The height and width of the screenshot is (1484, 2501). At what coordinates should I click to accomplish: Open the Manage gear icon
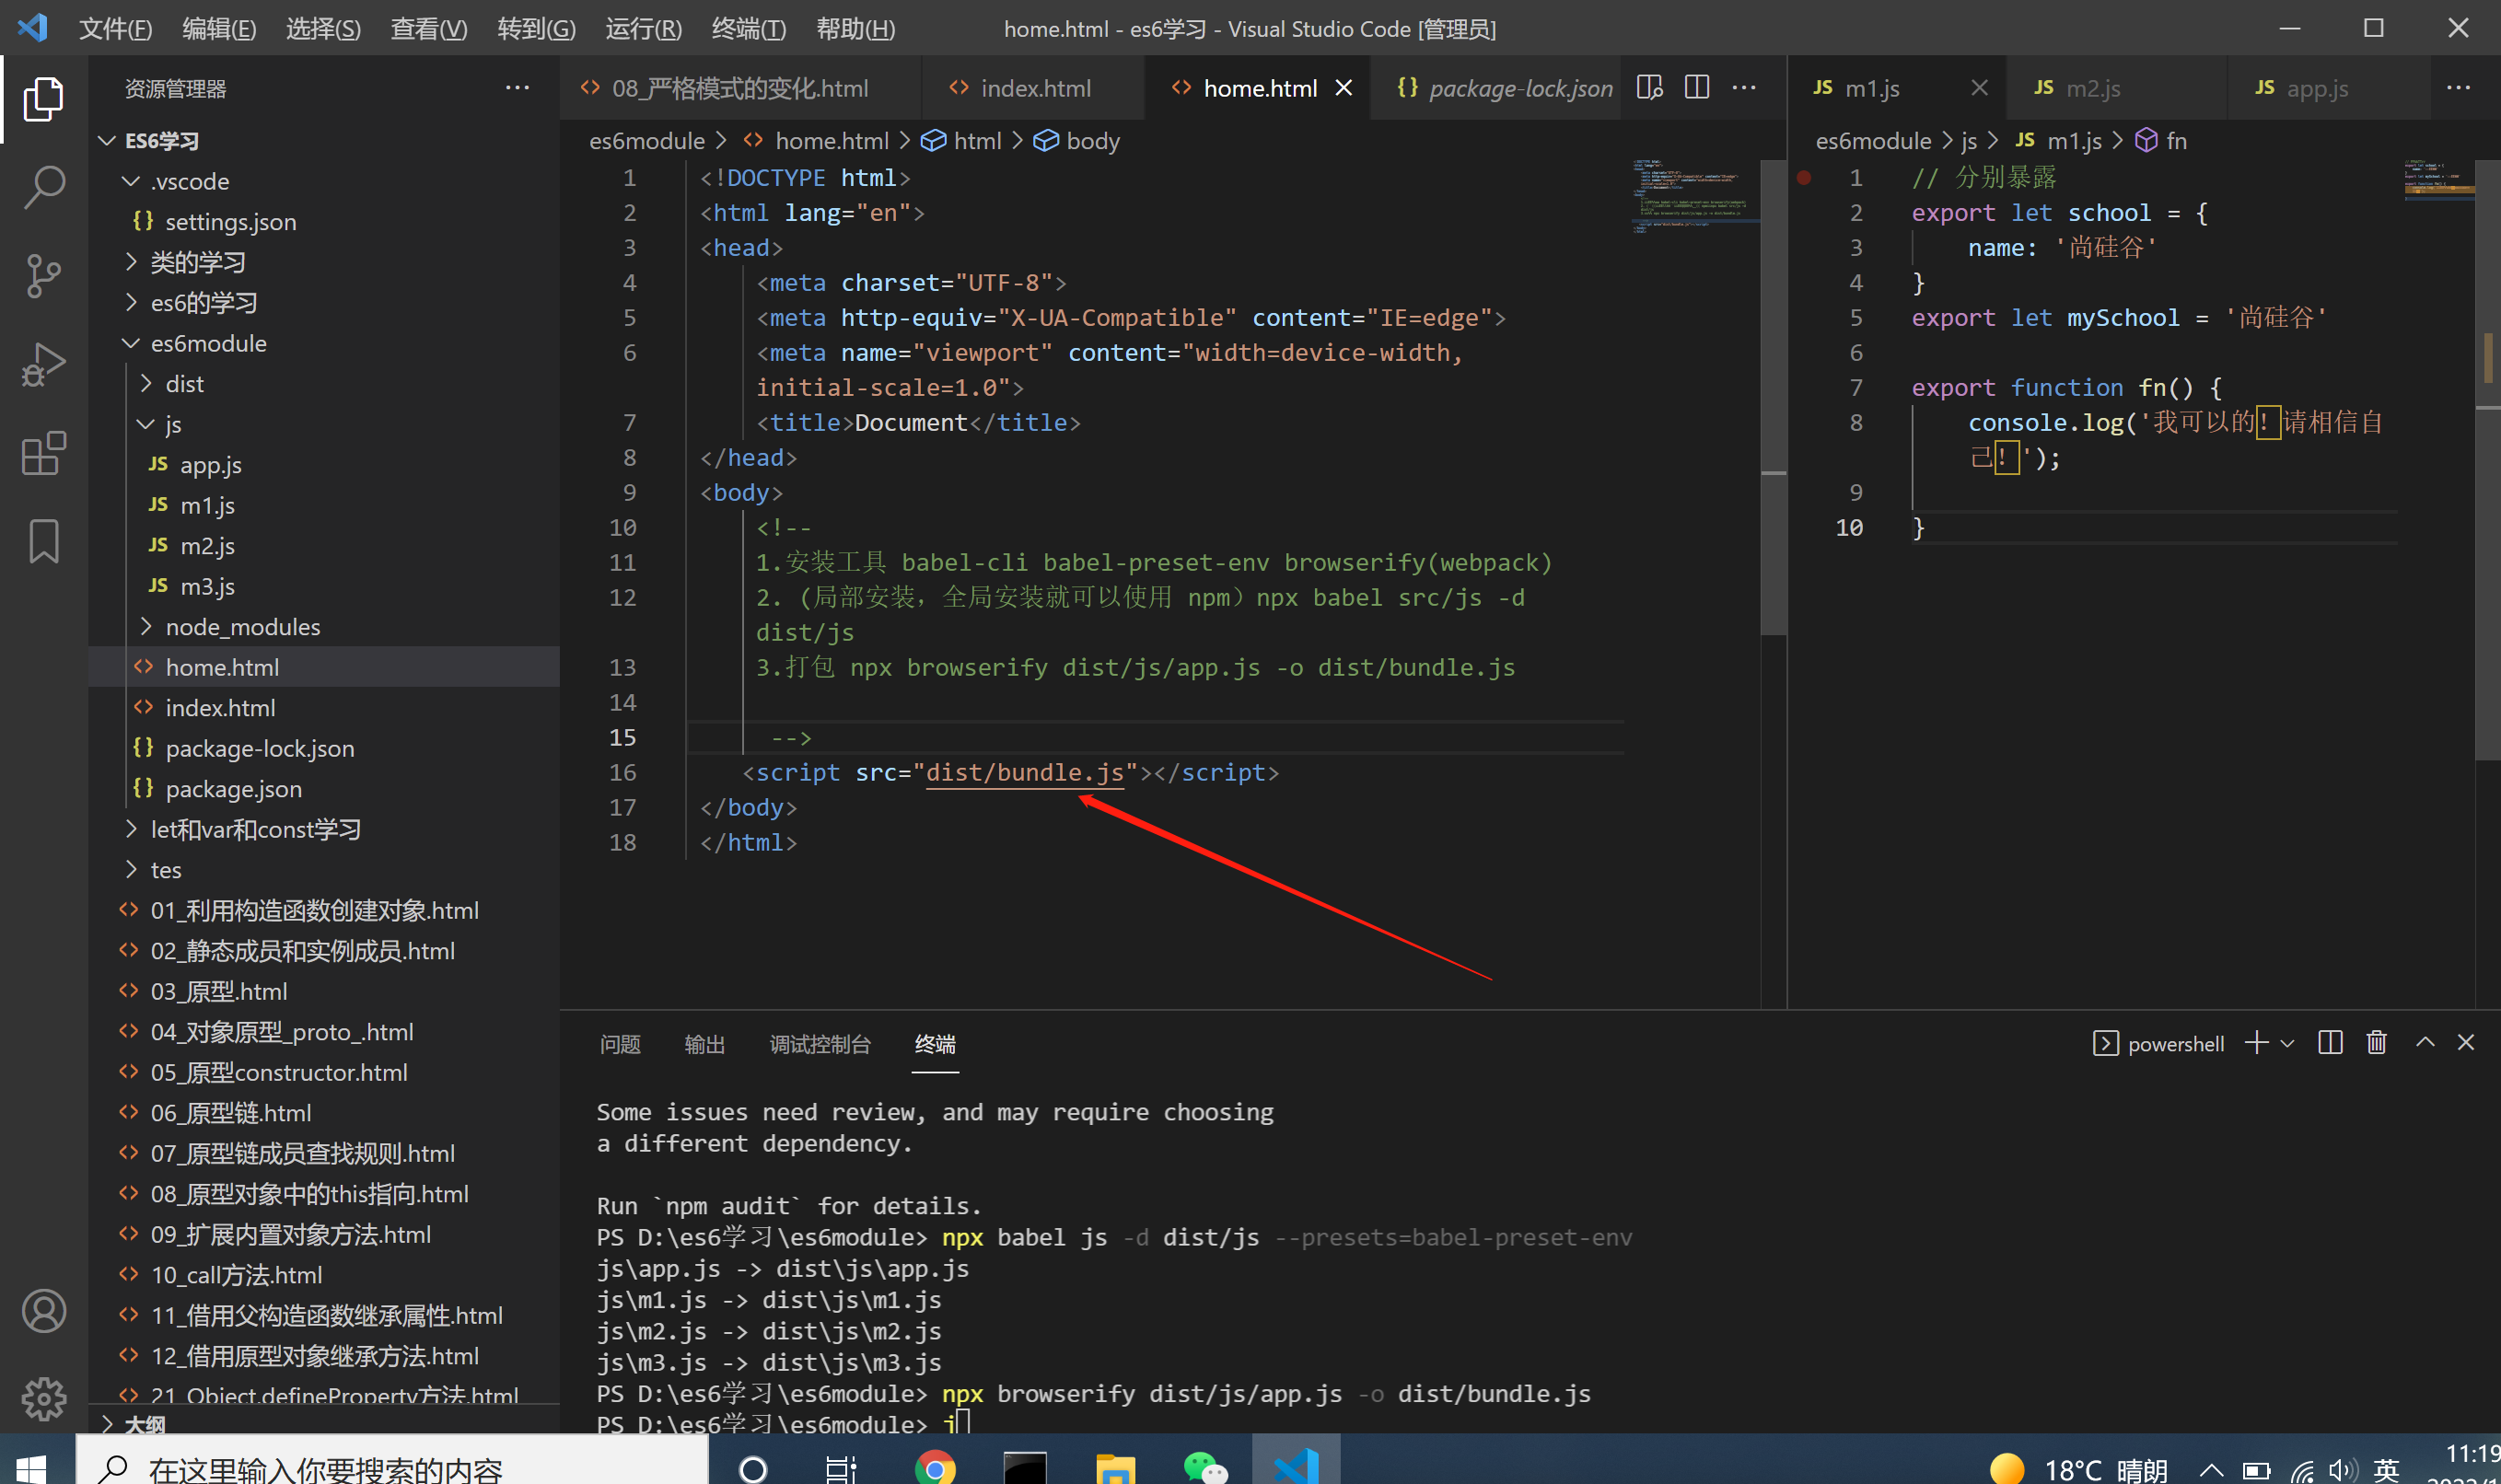click(43, 1399)
